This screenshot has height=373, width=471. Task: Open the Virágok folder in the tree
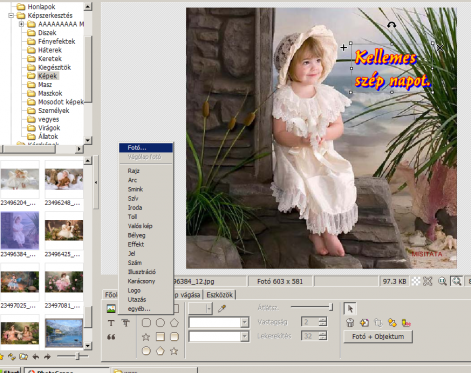[49, 128]
